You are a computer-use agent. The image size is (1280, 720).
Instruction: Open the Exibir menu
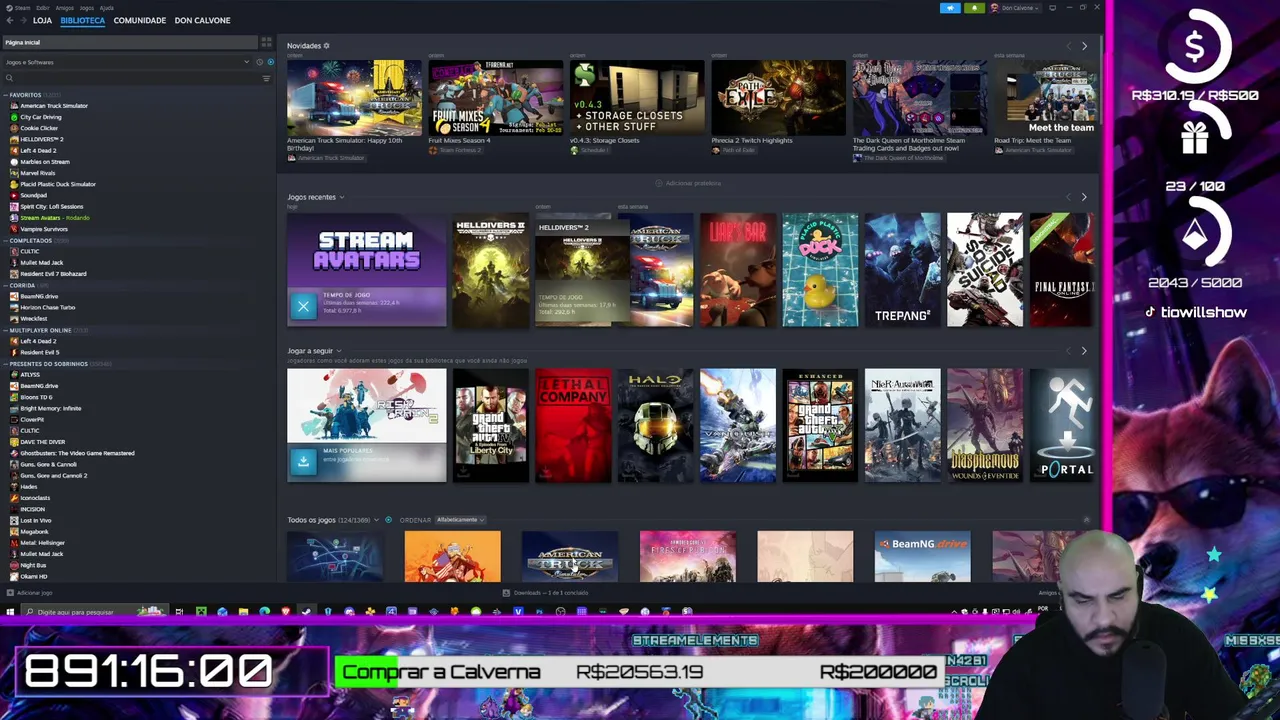(43, 8)
